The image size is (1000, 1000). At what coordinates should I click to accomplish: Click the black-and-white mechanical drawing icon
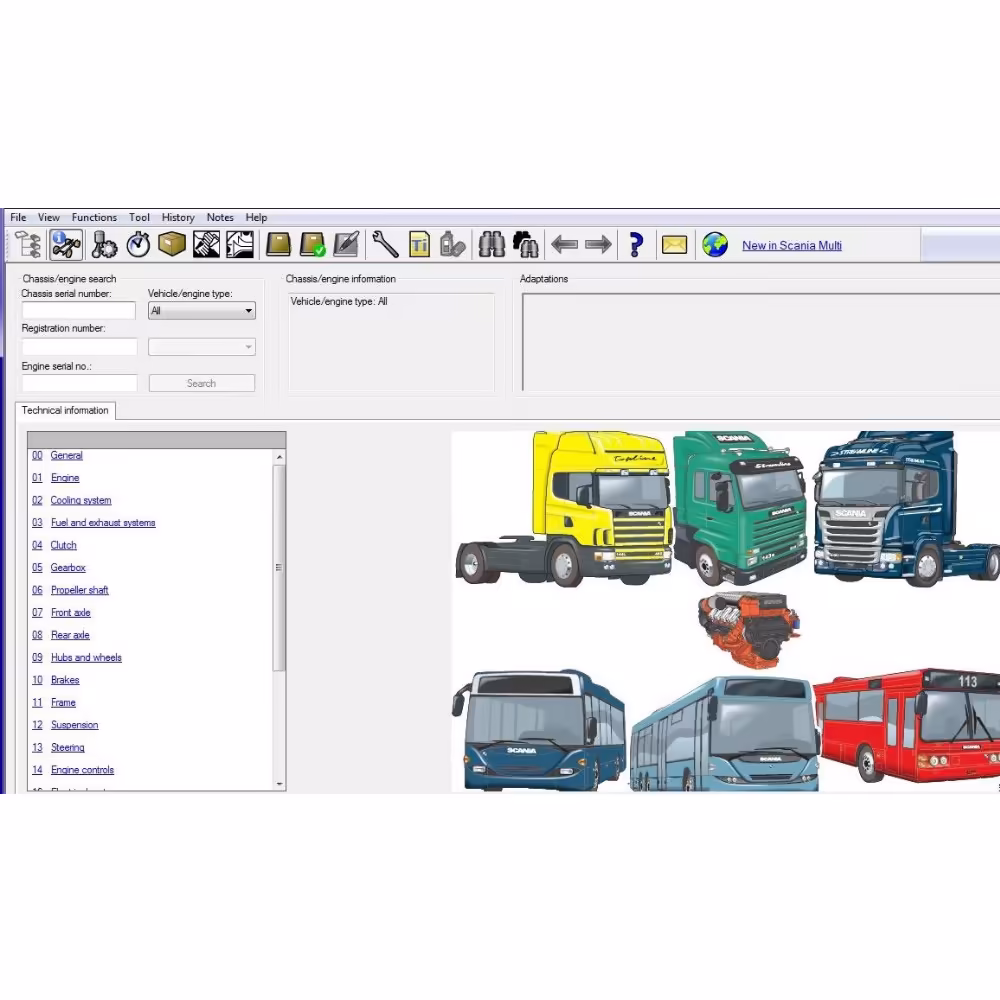(x=240, y=245)
